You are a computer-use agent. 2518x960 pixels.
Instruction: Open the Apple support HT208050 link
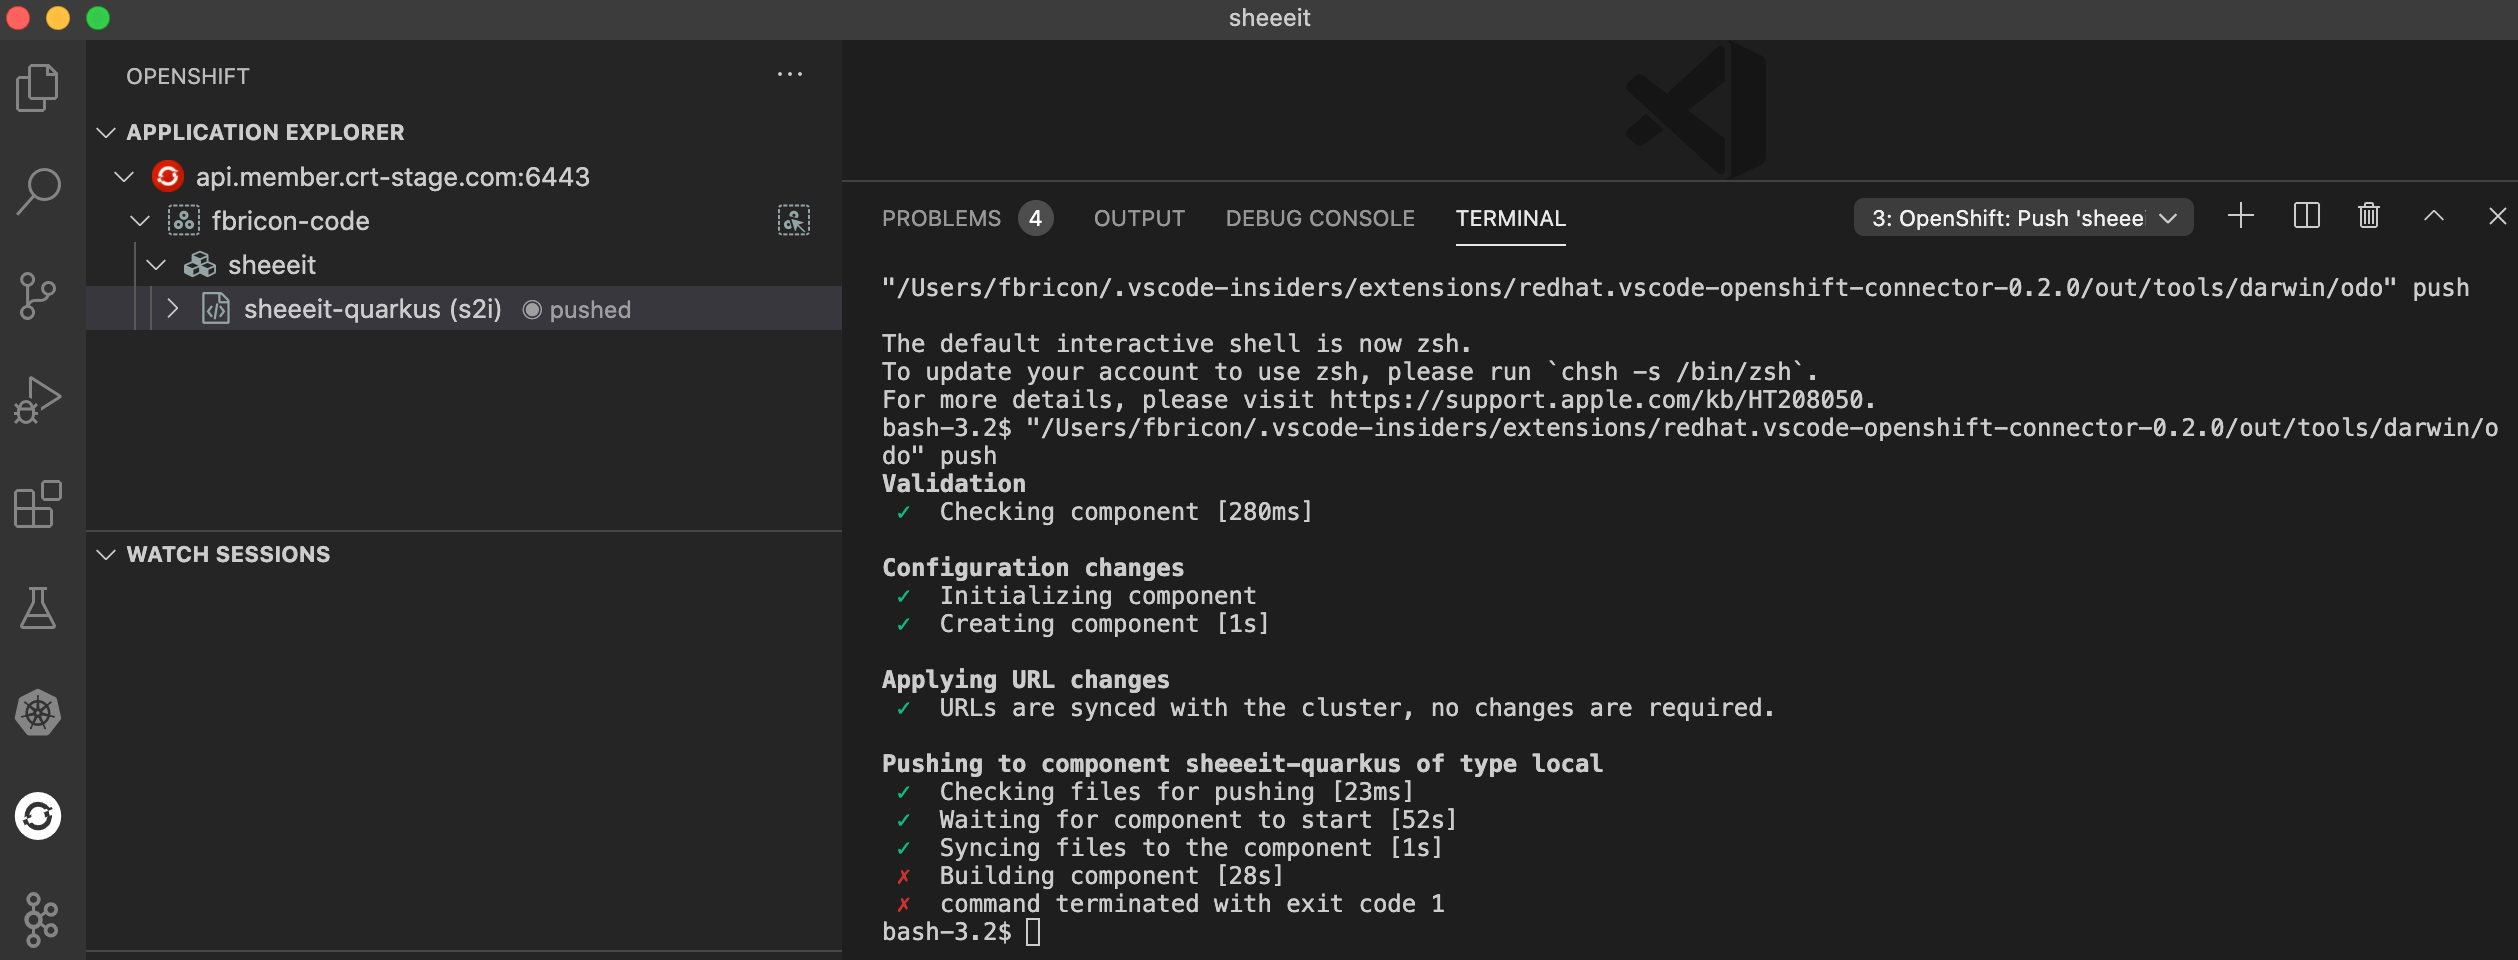(x=1601, y=399)
